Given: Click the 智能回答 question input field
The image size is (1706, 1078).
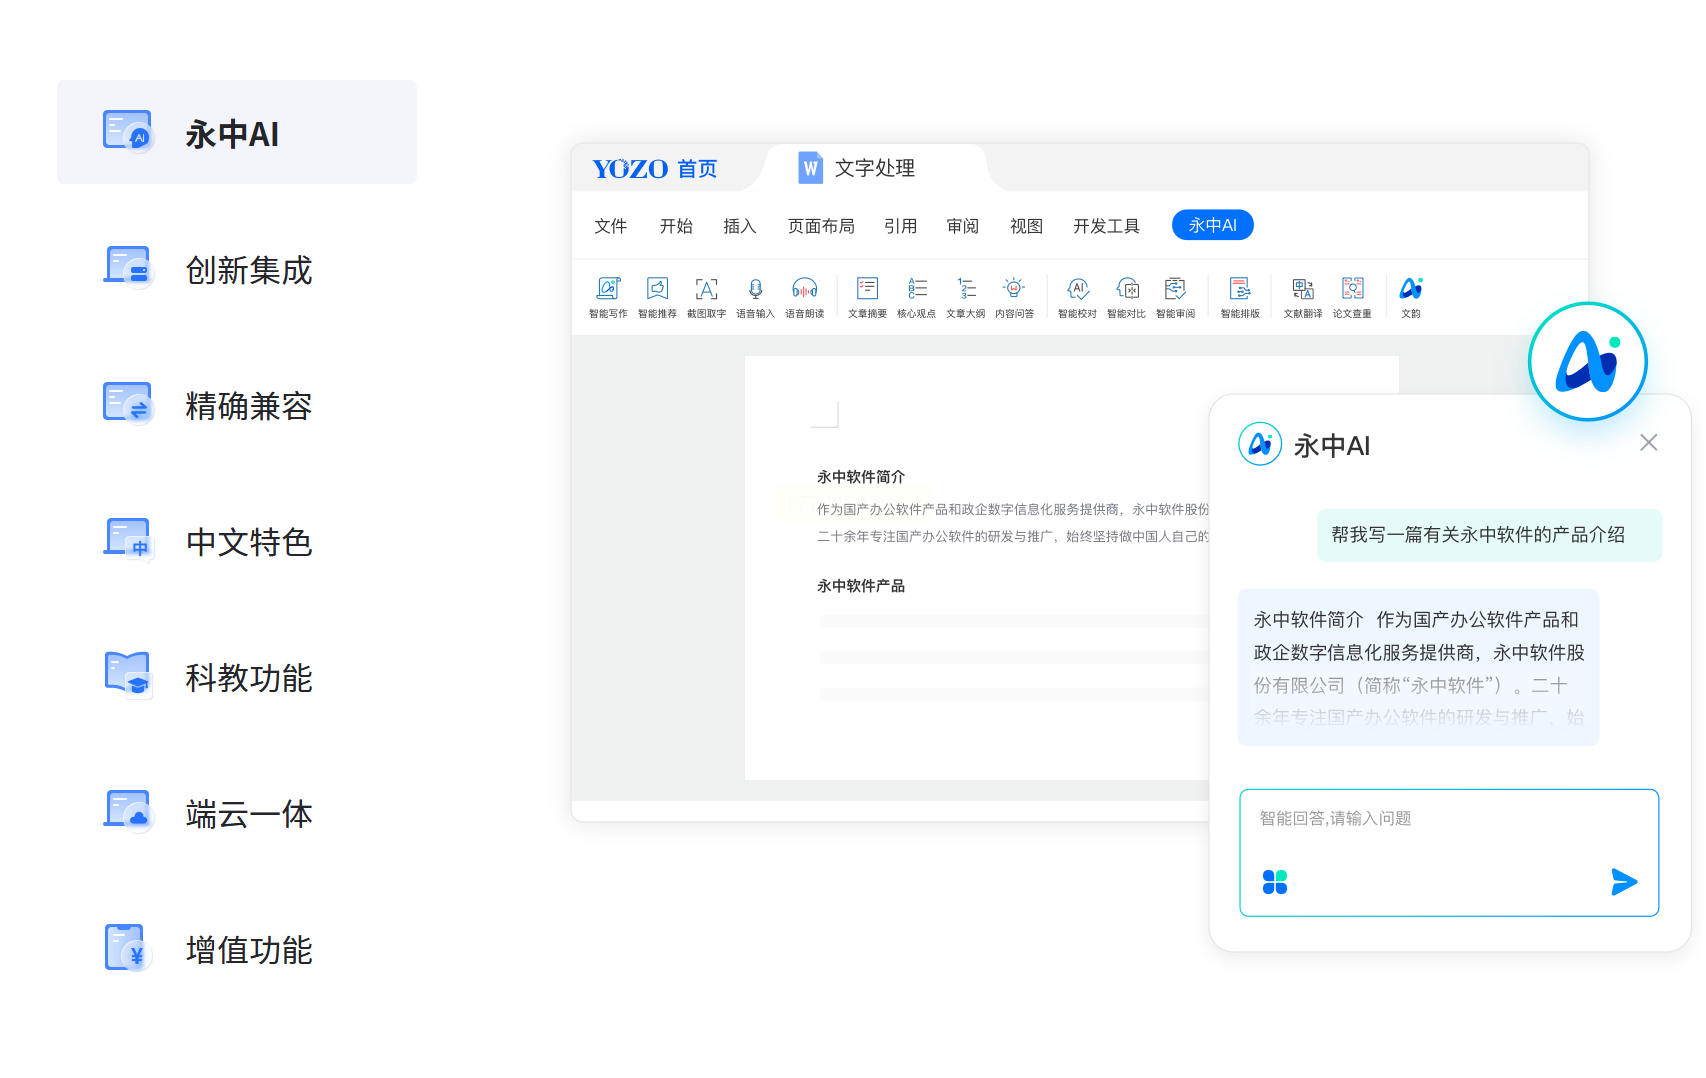Looking at the screenshot, I should click(1449, 852).
